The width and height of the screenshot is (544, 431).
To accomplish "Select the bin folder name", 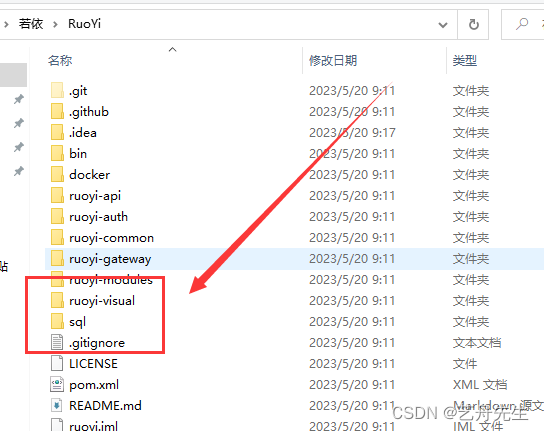I will point(78,153).
